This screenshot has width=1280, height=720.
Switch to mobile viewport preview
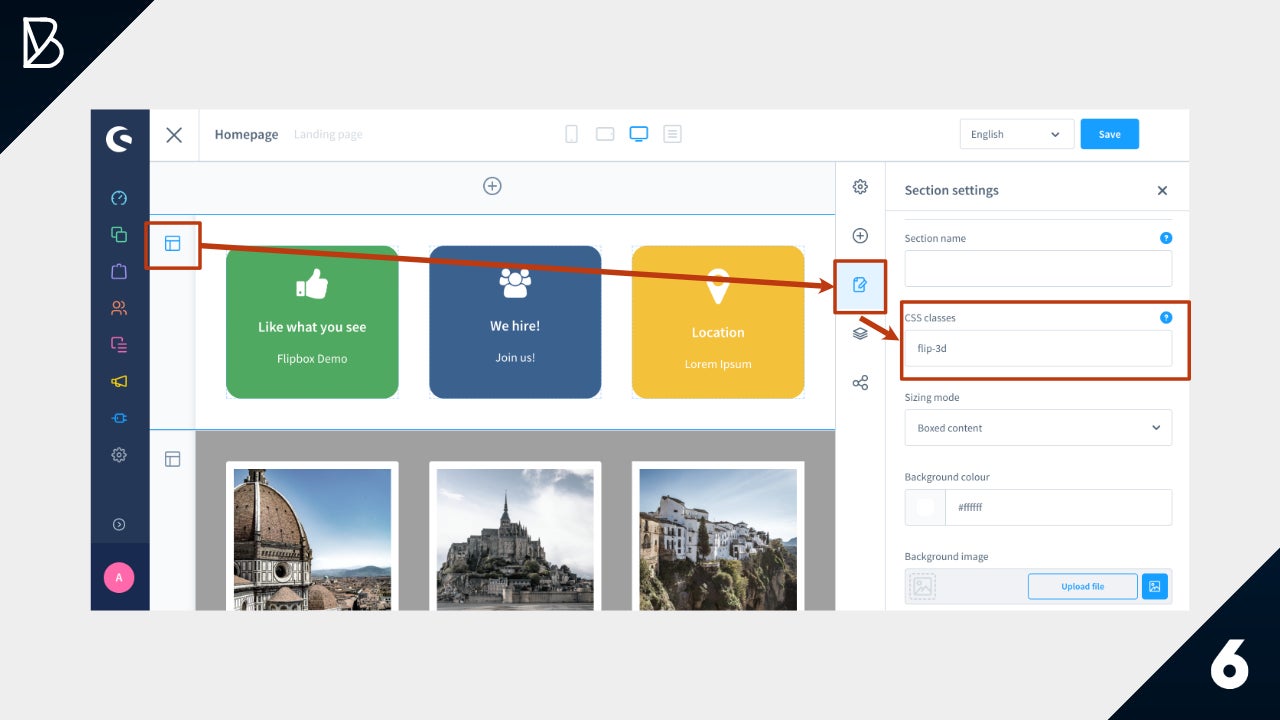(x=571, y=134)
